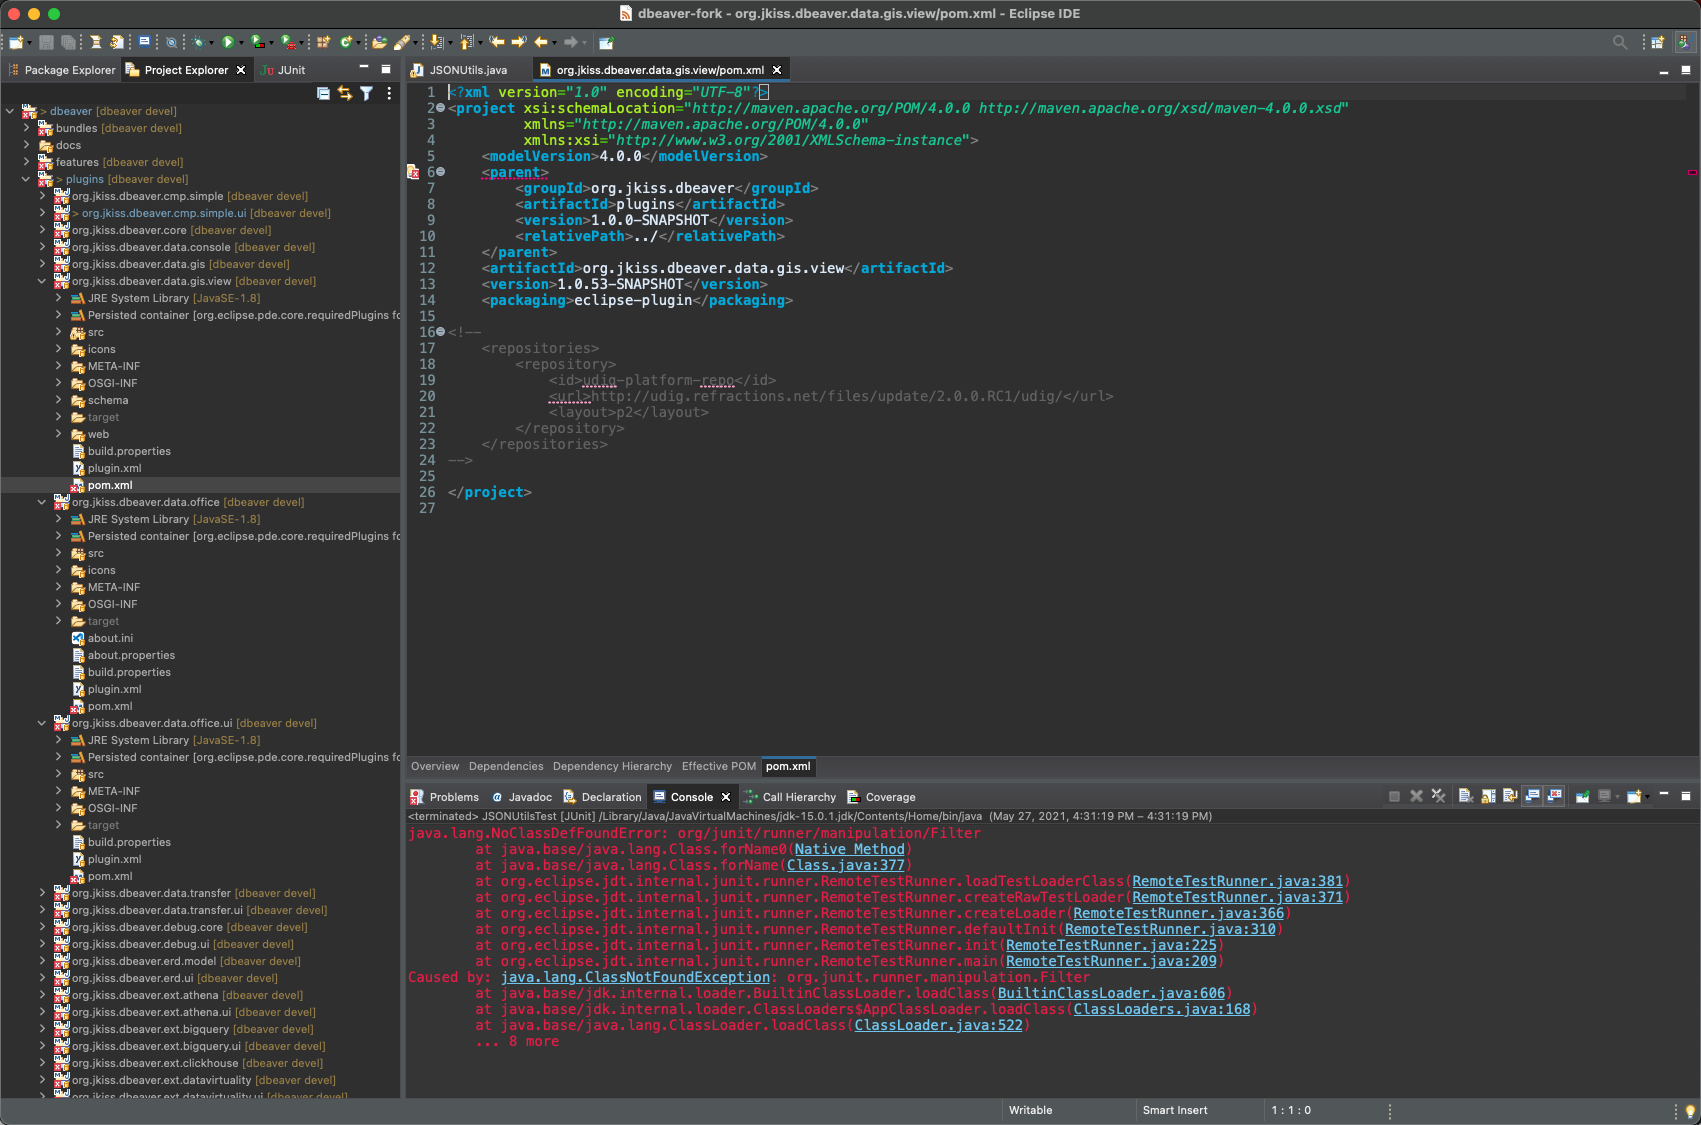
Task: Click the filter funnel icon in Project Explorer
Action: (367, 93)
